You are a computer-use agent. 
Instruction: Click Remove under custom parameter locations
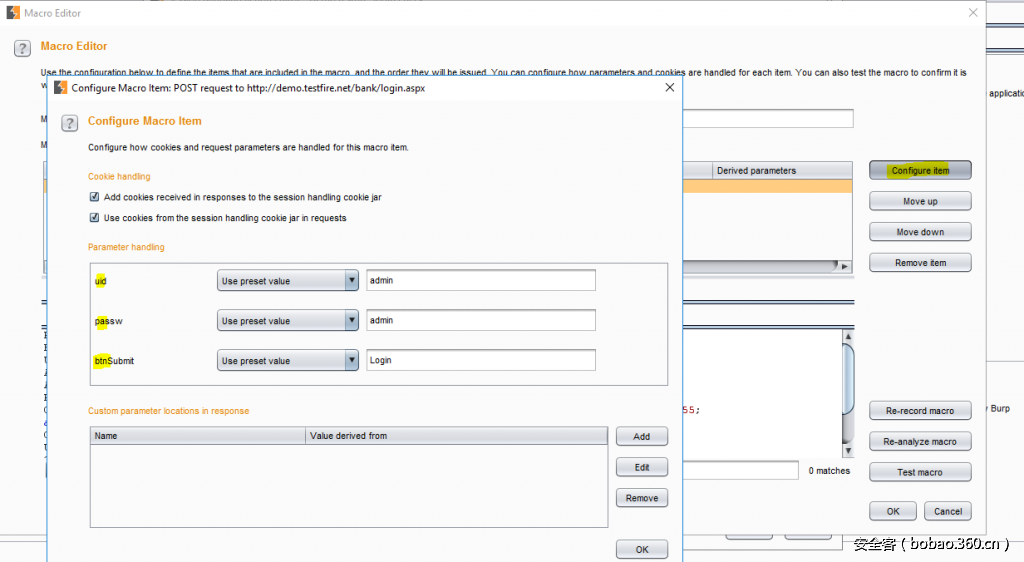pos(641,498)
